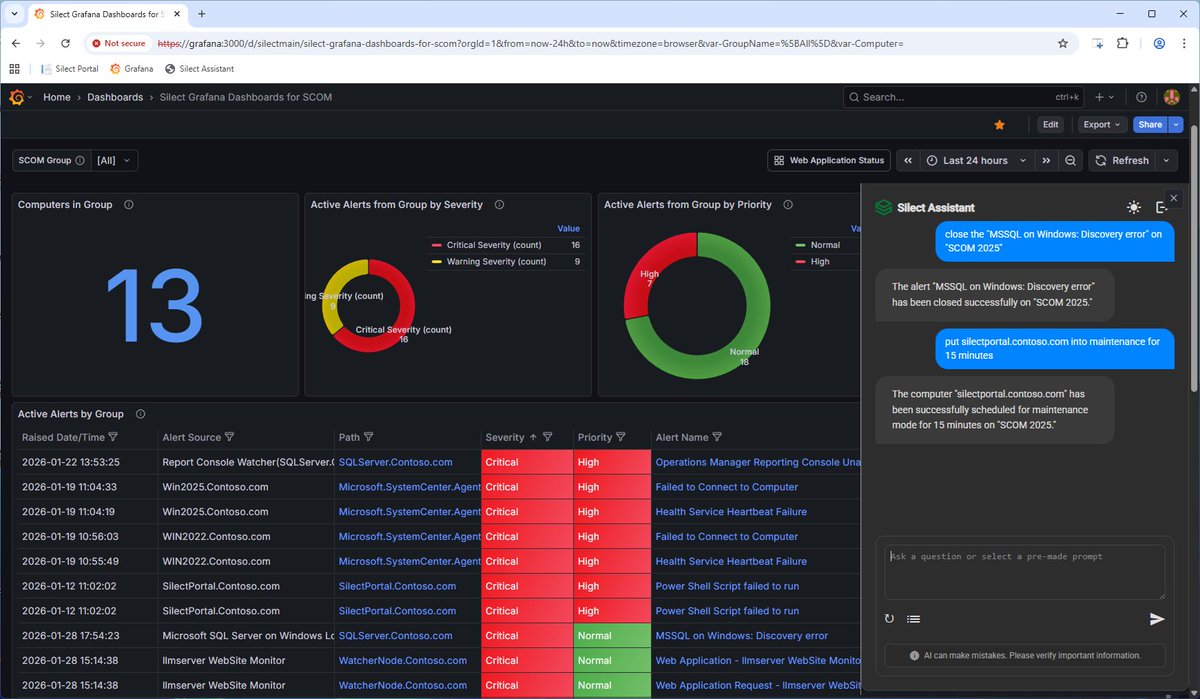Click the Edit dashboard button

click(1050, 125)
